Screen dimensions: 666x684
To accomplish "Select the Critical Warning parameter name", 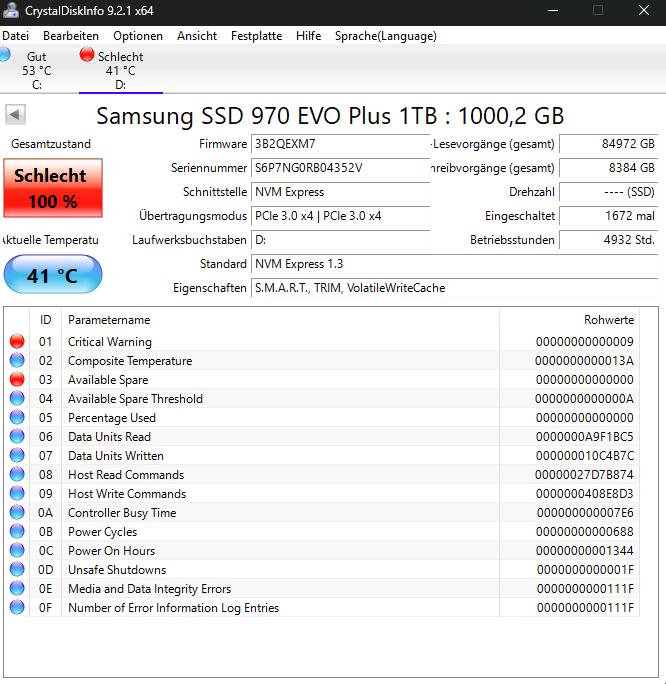I will pyautogui.click(x=109, y=342).
